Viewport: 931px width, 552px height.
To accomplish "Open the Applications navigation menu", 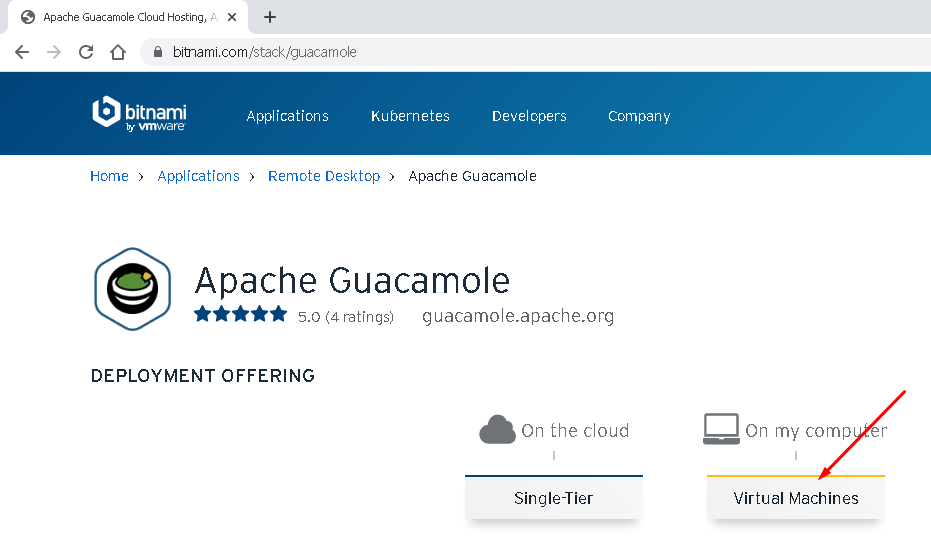I will (287, 116).
